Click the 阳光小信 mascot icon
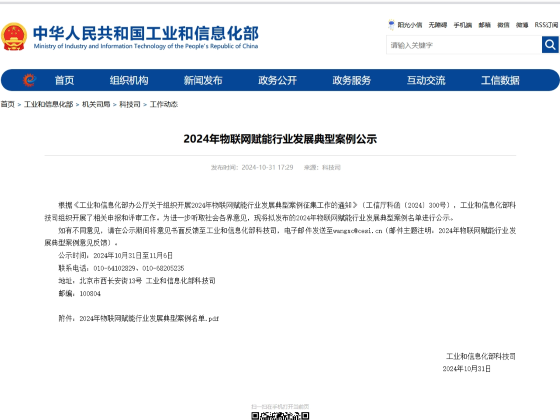This screenshot has width=560, height=420. [x=391, y=25]
